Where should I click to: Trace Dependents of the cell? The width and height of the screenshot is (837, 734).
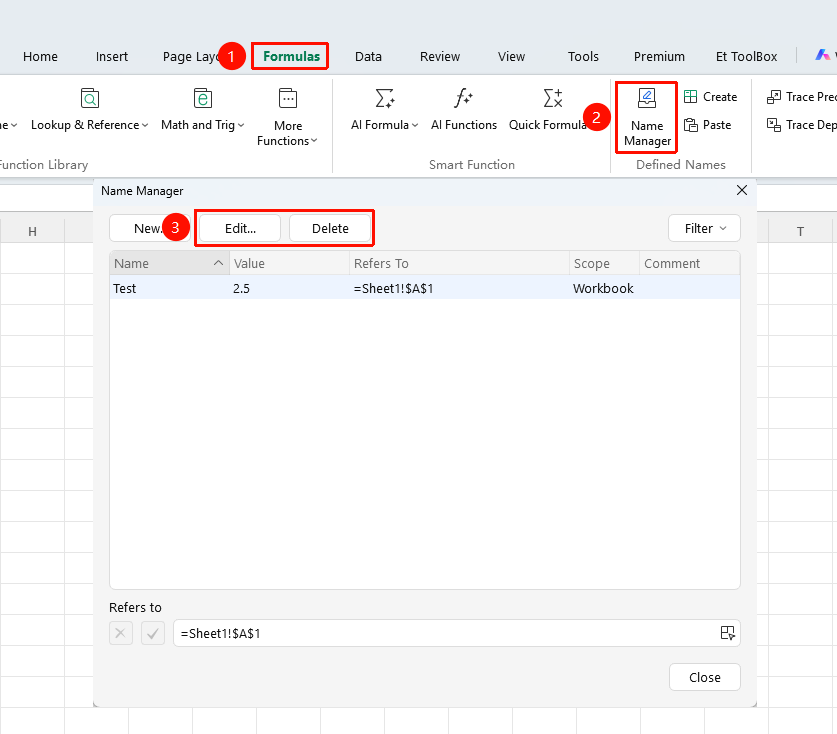[801, 125]
